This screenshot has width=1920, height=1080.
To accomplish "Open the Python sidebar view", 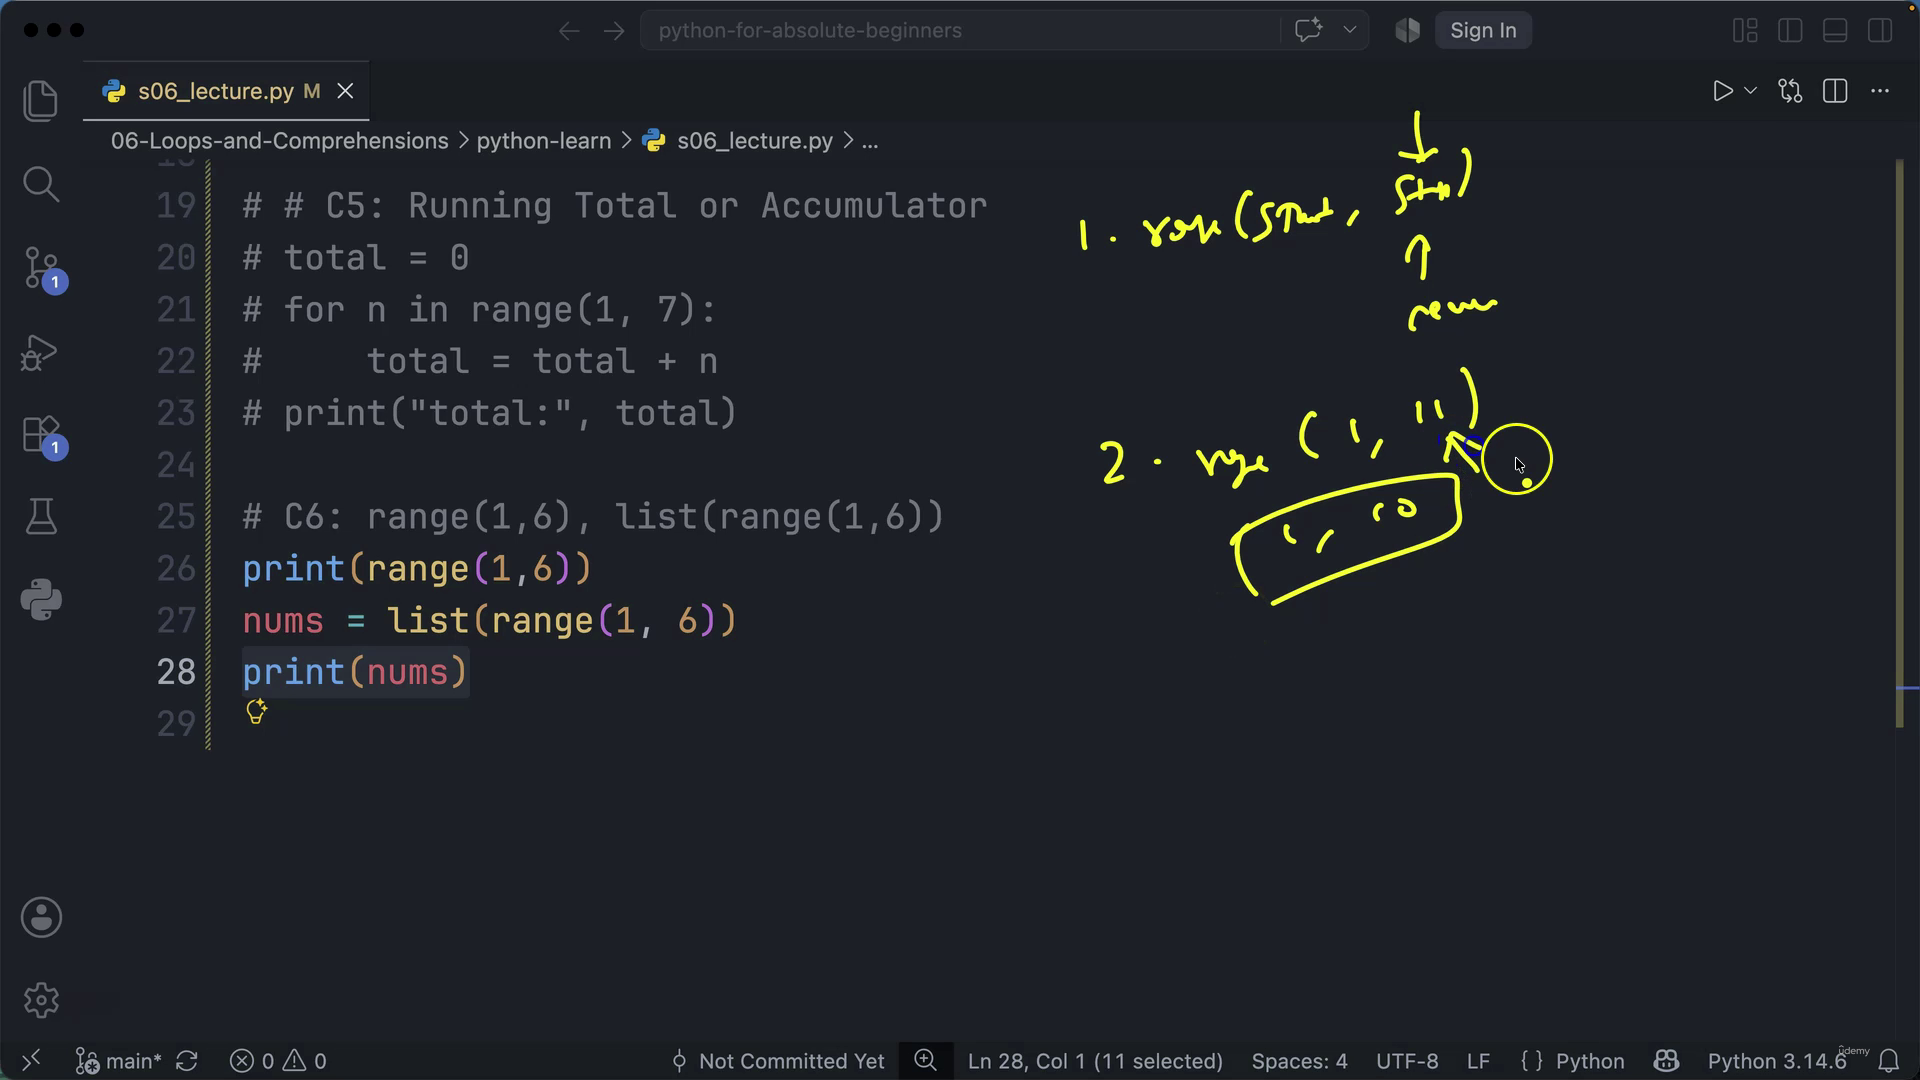I will click(x=41, y=600).
